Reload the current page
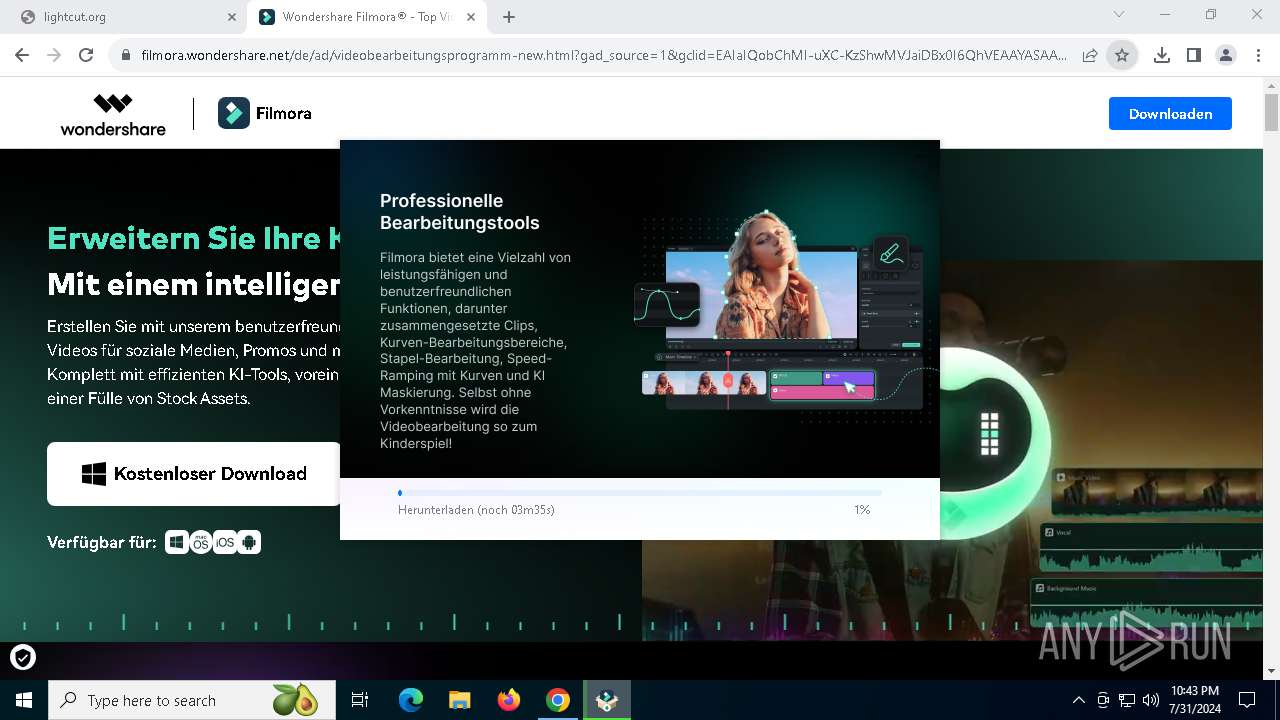The height and width of the screenshot is (720, 1280). [86, 56]
